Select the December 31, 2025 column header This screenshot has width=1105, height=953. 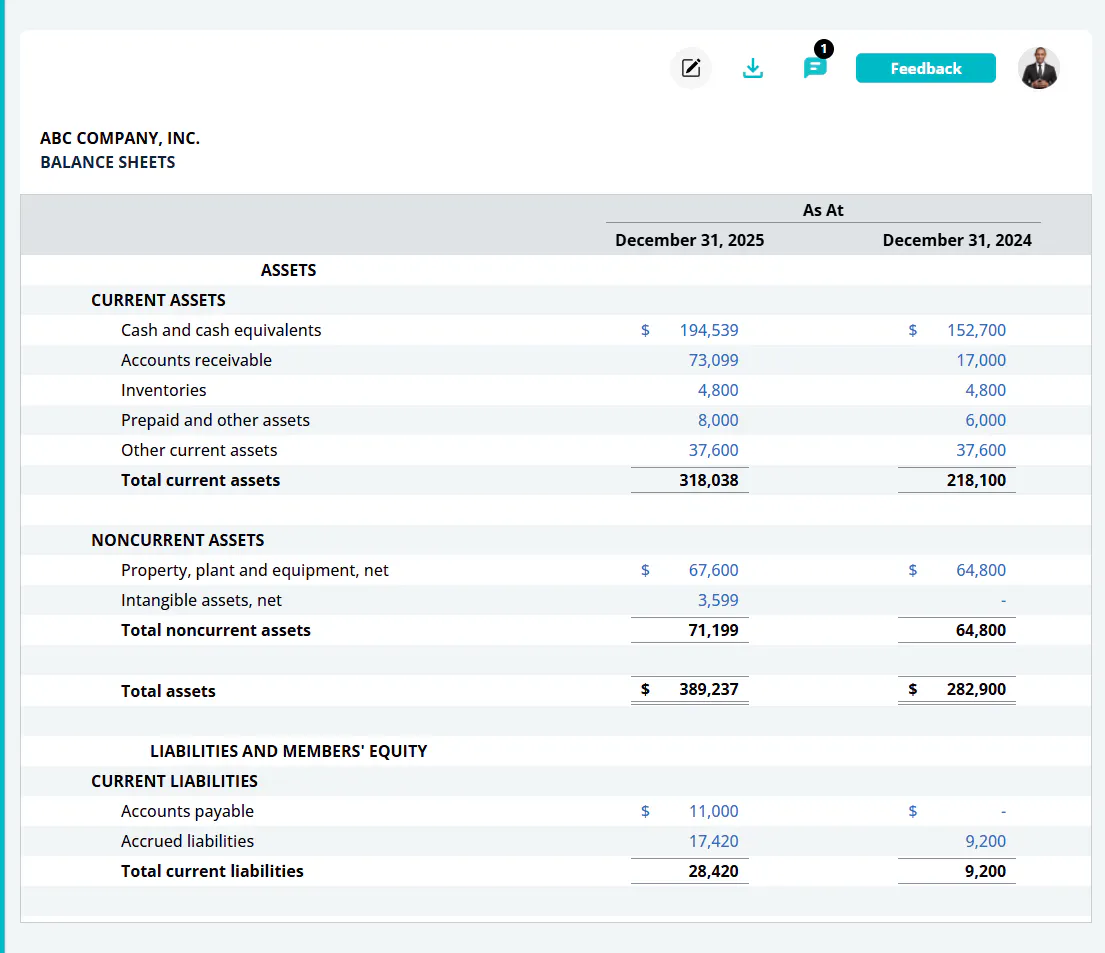click(x=689, y=240)
